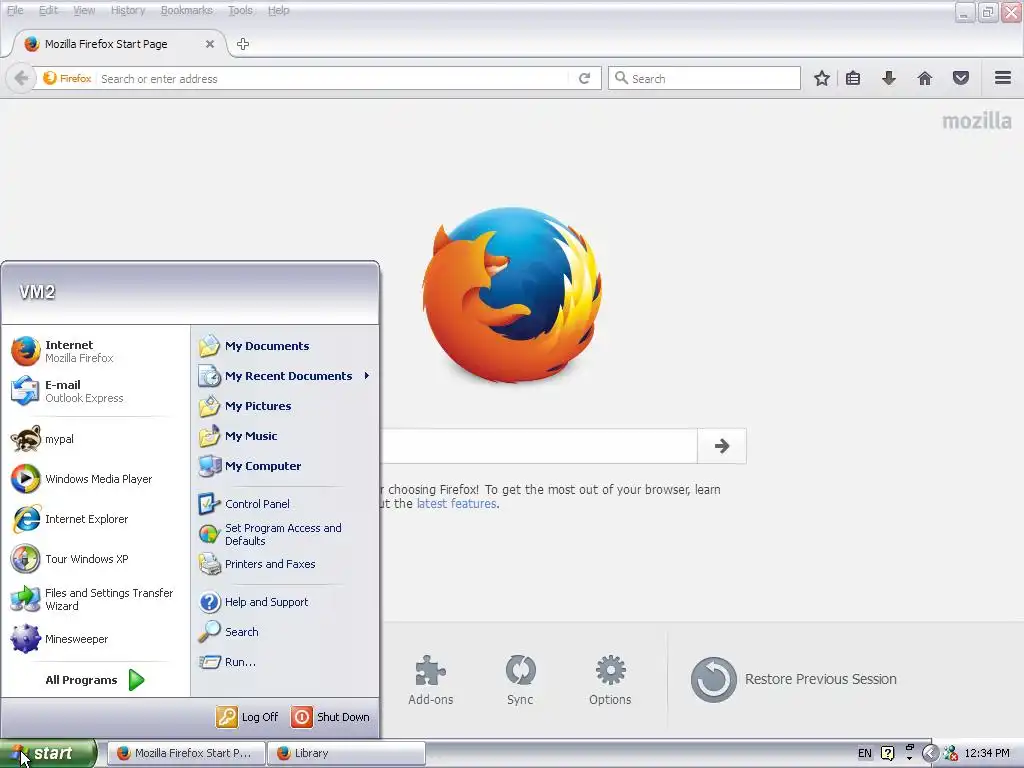
Task: Click the back arrow in Firefox
Action: [21, 78]
